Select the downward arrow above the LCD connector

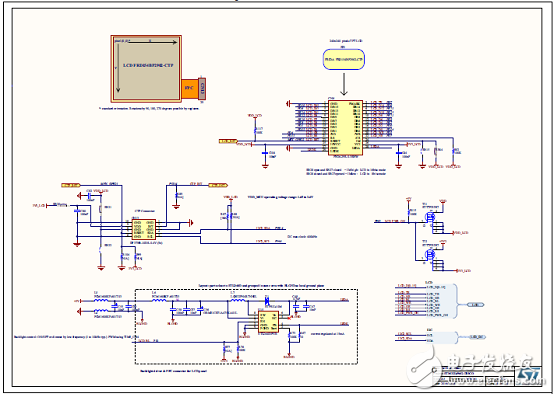(x=344, y=84)
